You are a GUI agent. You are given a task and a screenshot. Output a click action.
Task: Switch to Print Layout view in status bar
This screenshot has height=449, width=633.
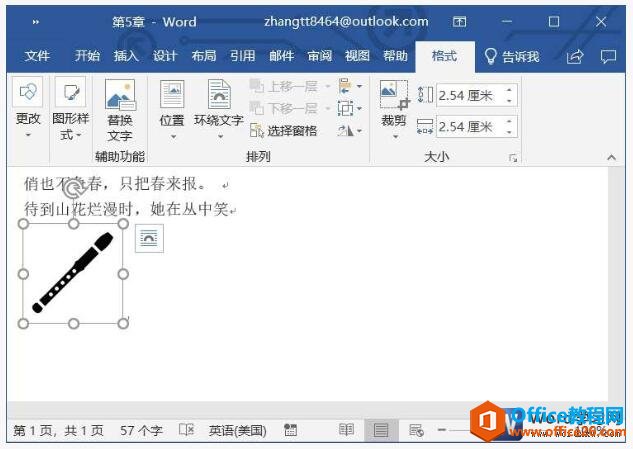pos(381,430)
